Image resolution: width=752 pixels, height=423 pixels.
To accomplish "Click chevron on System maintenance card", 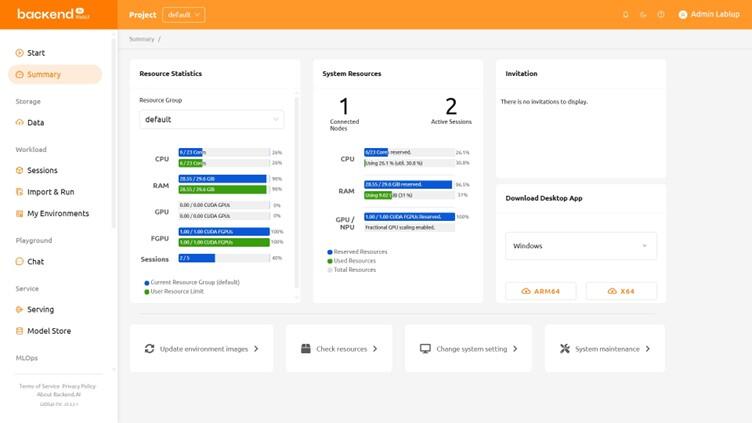I will pyautogui.click(x=647, y=349).
